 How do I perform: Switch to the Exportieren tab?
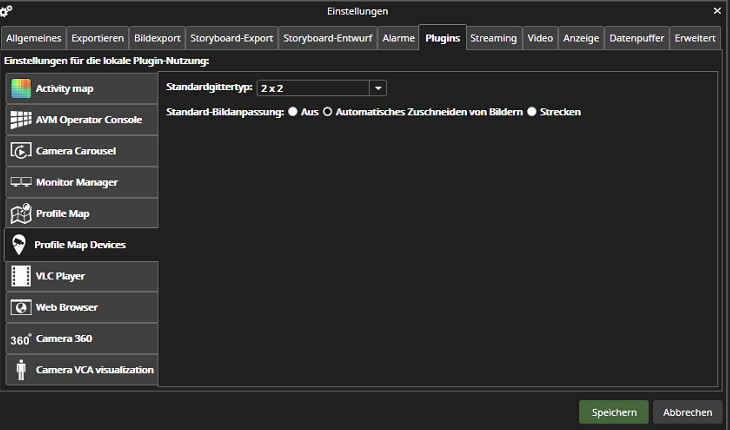click(97, 38)
